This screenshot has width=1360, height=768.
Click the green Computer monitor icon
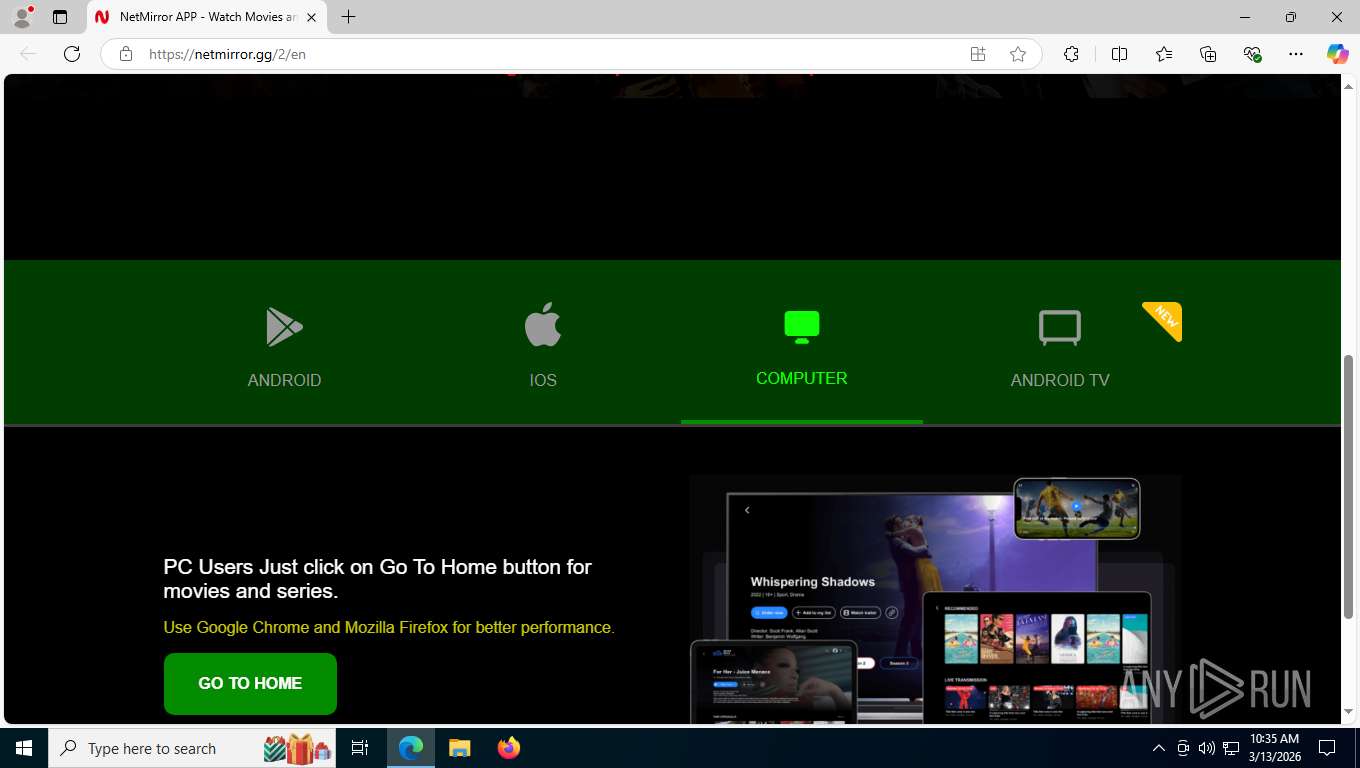[x=801, y=327]
